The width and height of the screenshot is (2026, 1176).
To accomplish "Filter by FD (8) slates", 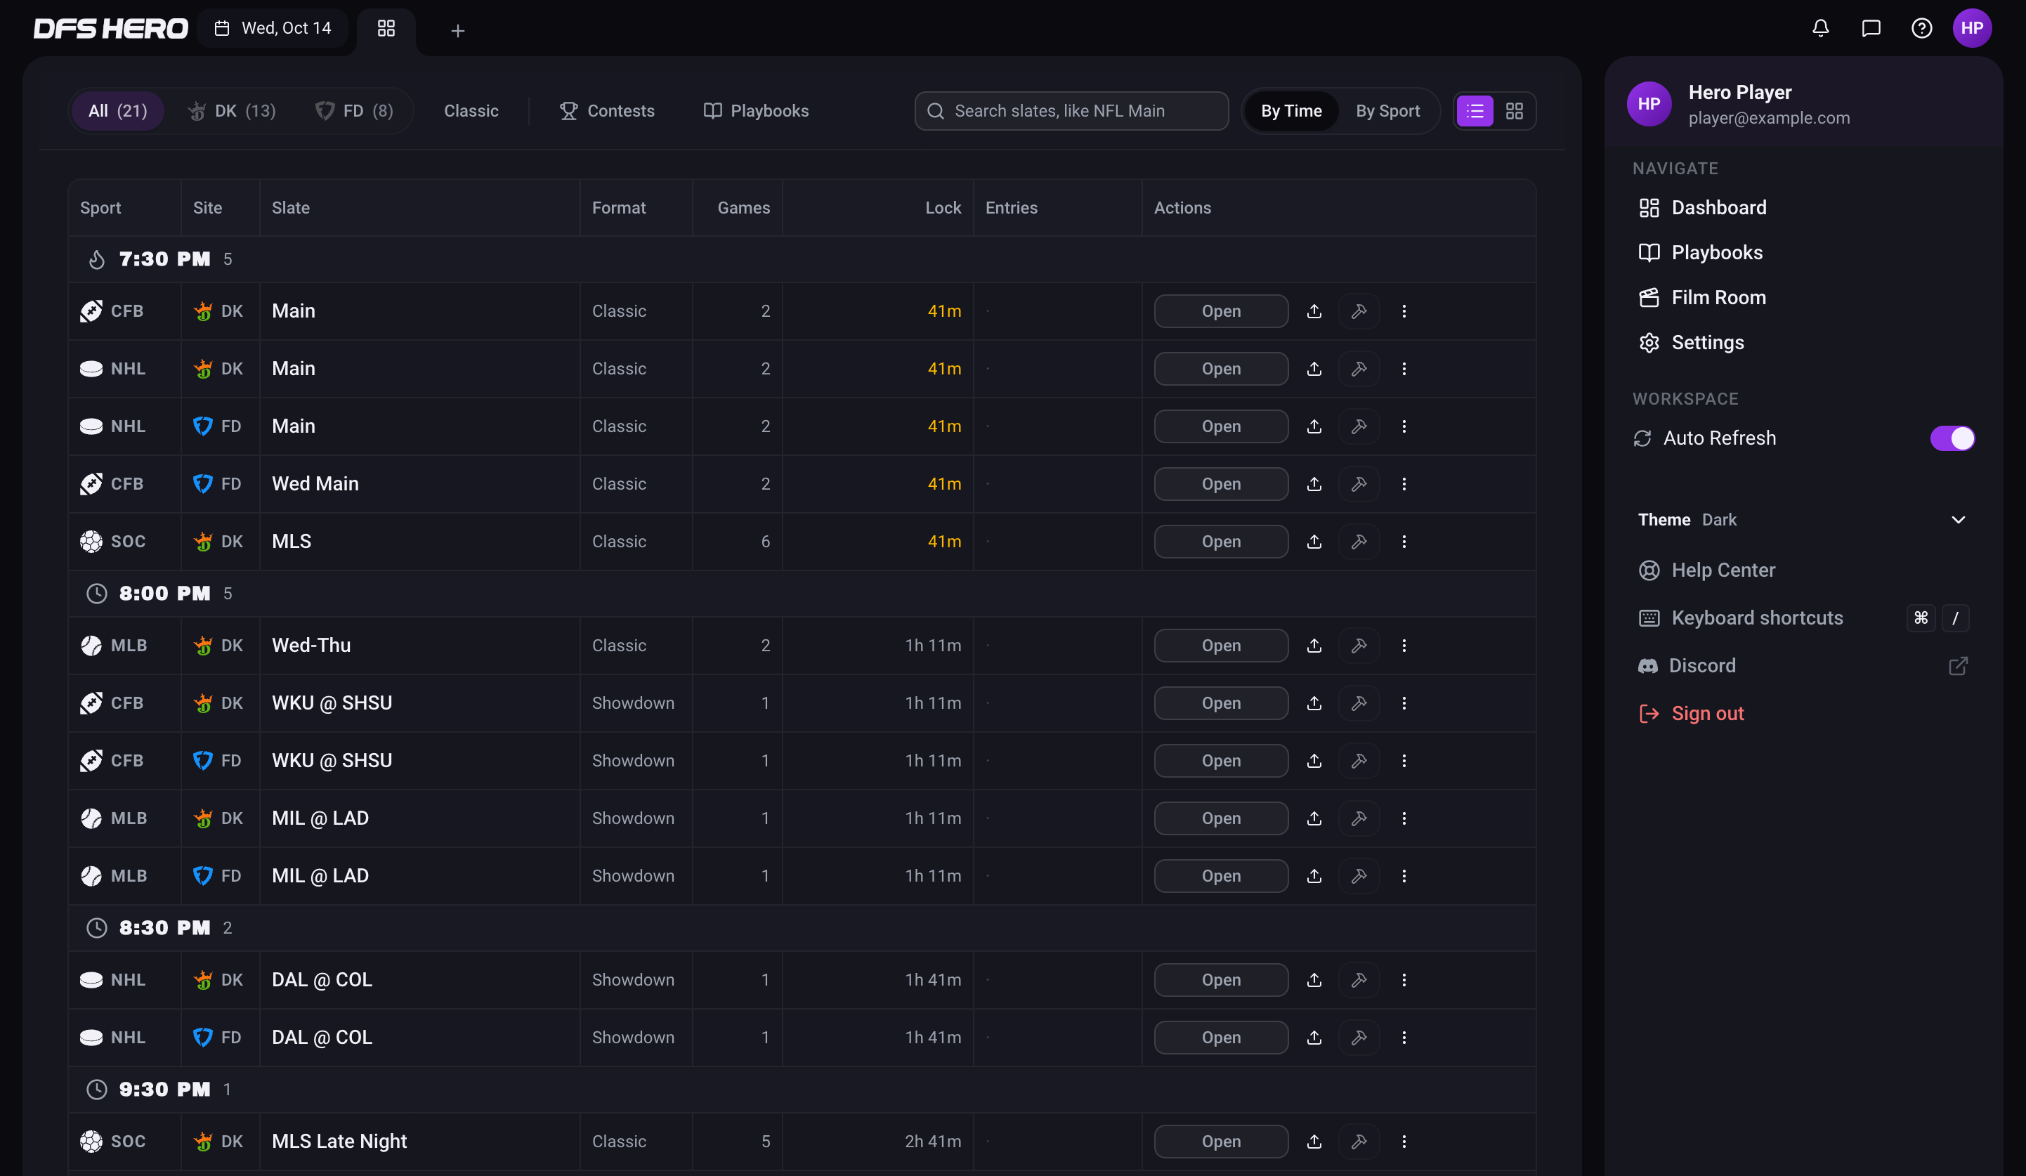I will 354,111.
